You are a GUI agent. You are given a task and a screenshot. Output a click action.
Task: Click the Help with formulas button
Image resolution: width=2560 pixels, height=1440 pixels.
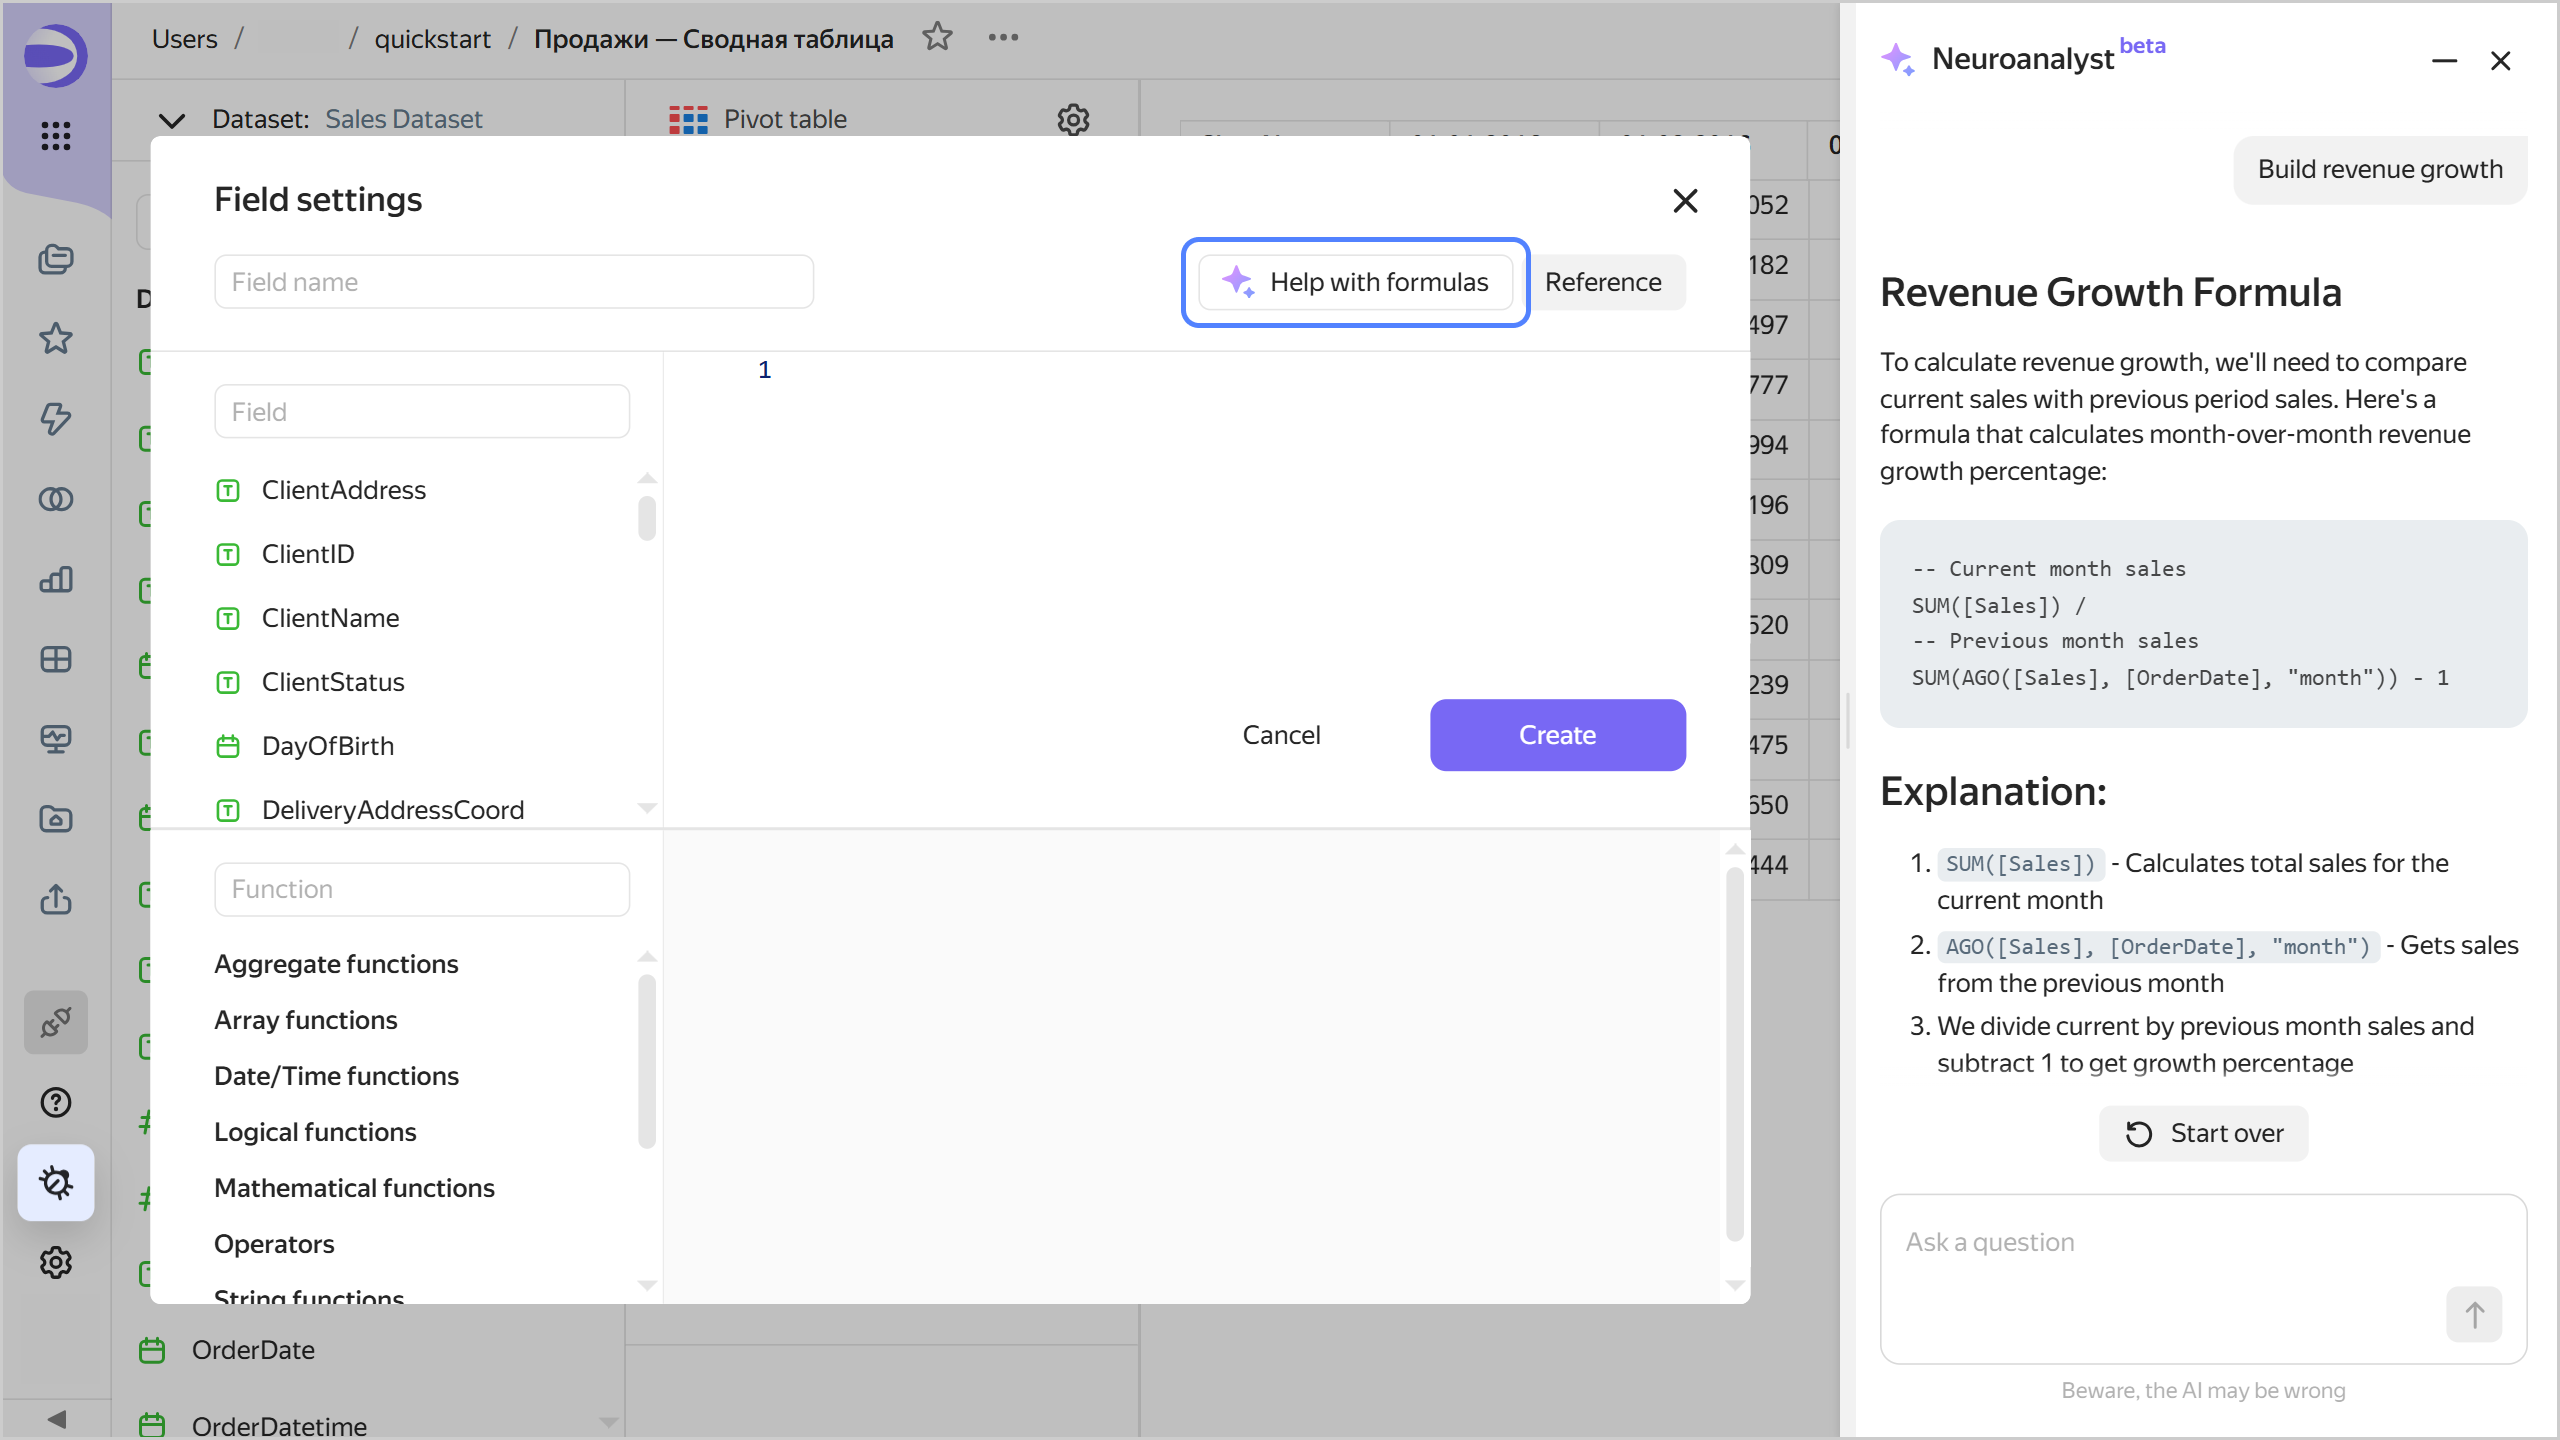click(x=1355, y=282)
